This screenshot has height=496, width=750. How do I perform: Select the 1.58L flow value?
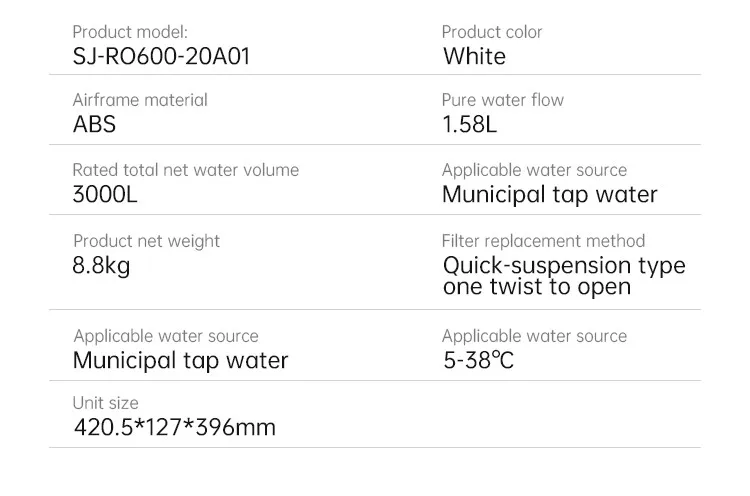pos(469,125)
